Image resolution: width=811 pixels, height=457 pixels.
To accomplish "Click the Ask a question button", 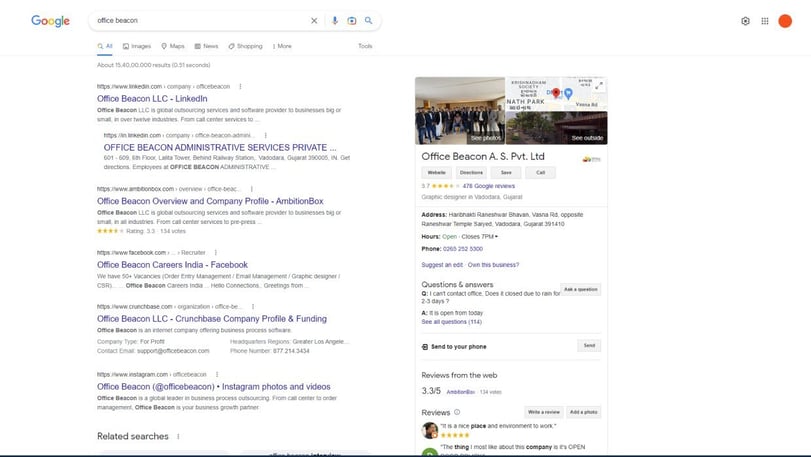I will tap(581, 290).
